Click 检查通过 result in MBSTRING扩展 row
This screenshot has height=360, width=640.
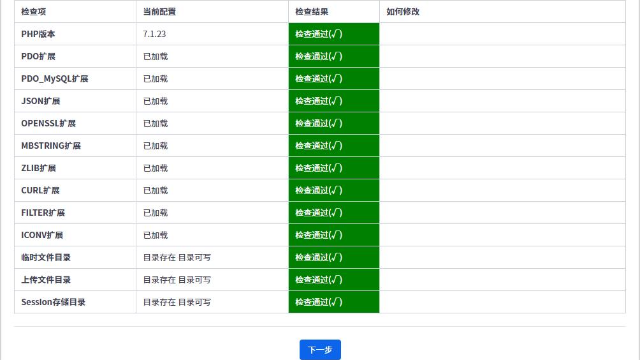[319, 146]
